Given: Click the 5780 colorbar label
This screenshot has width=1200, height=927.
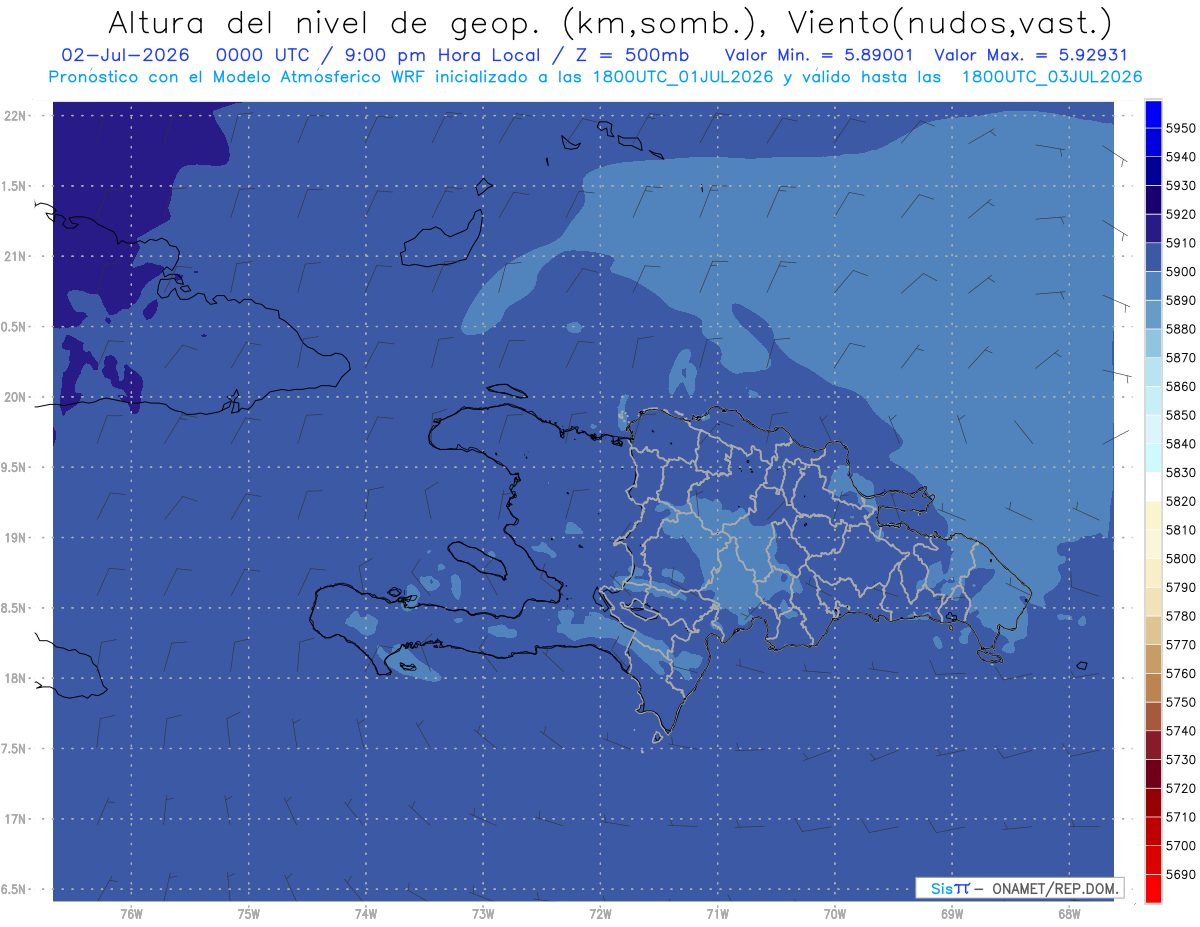Looking at the screenshot, I should coord(1181,616).
